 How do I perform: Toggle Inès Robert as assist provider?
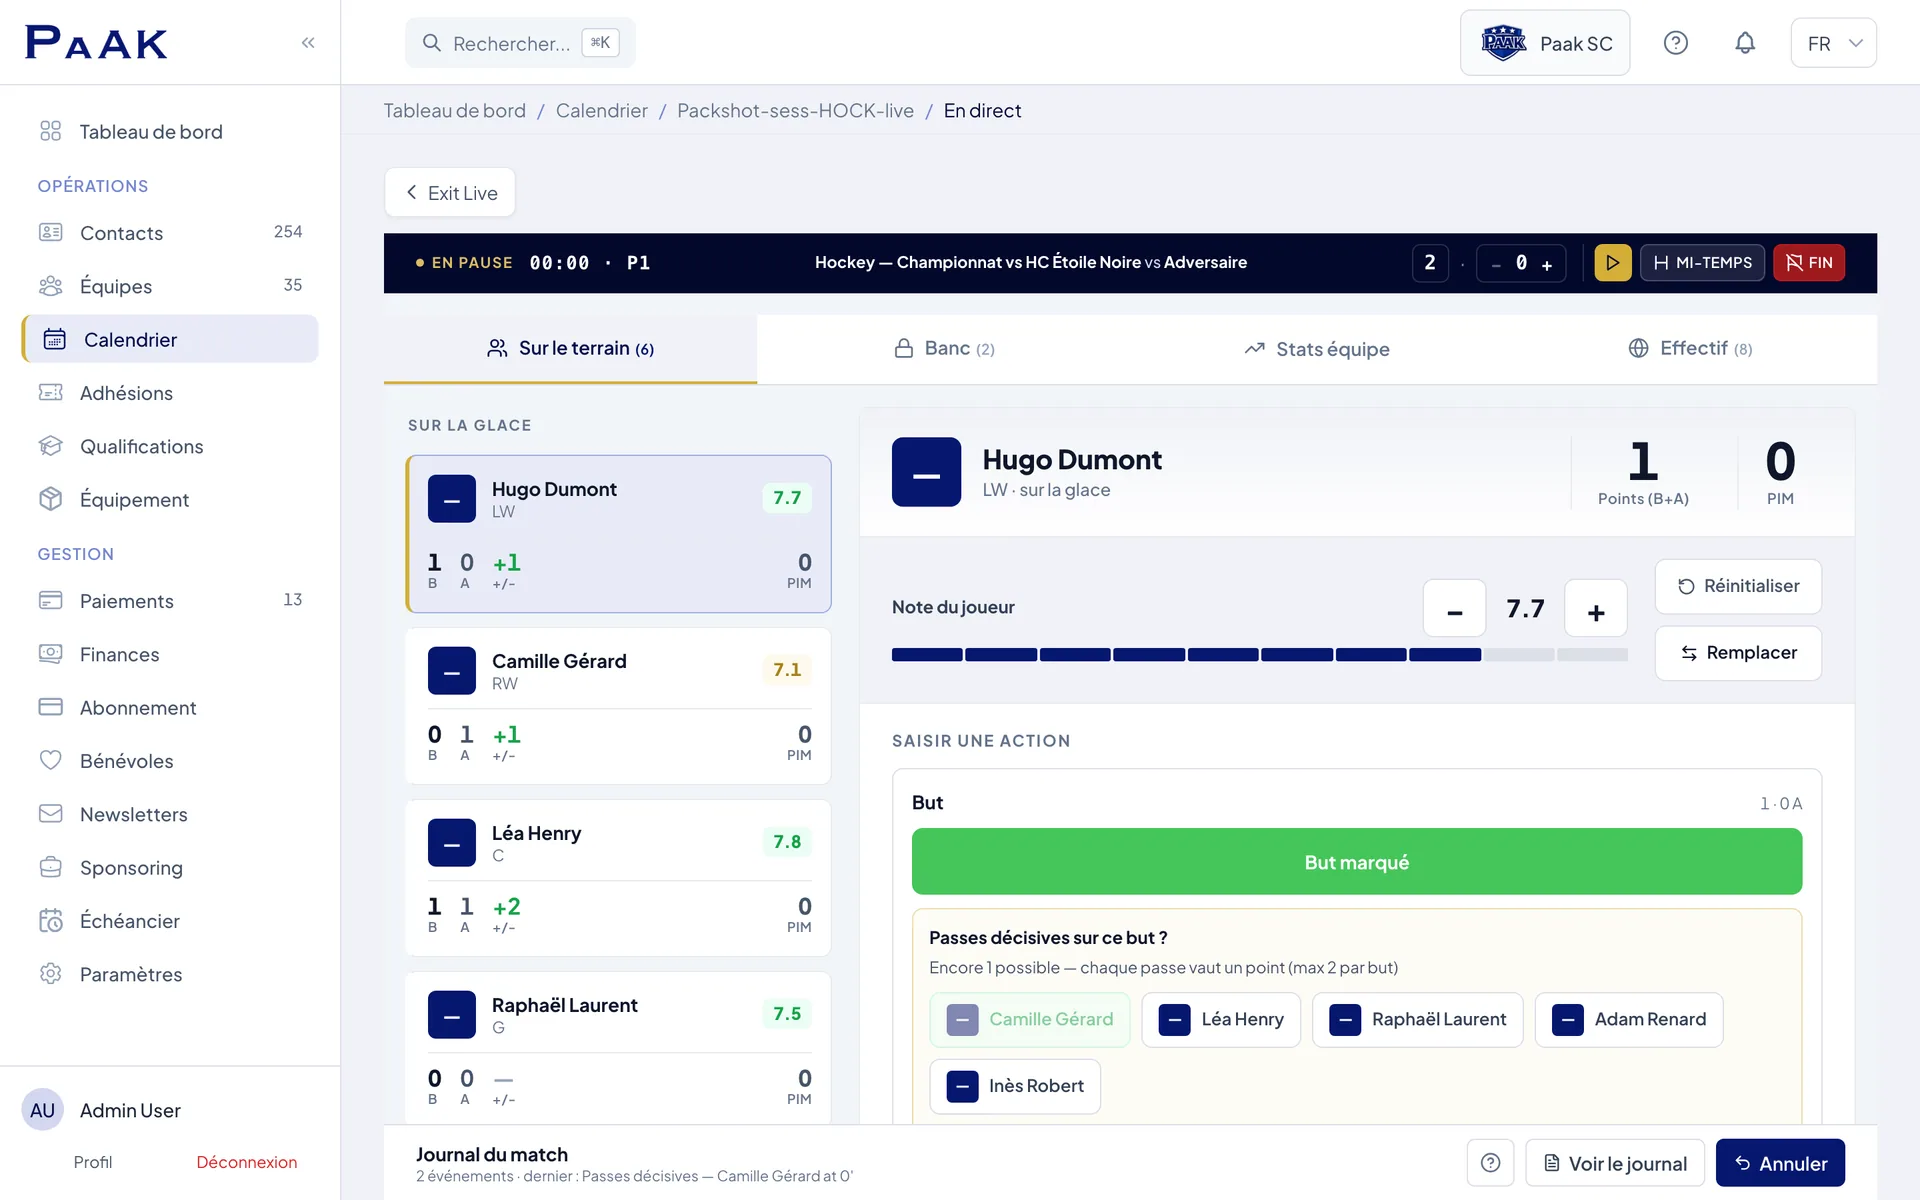pyautogui.click(x=1015, y=1087)
